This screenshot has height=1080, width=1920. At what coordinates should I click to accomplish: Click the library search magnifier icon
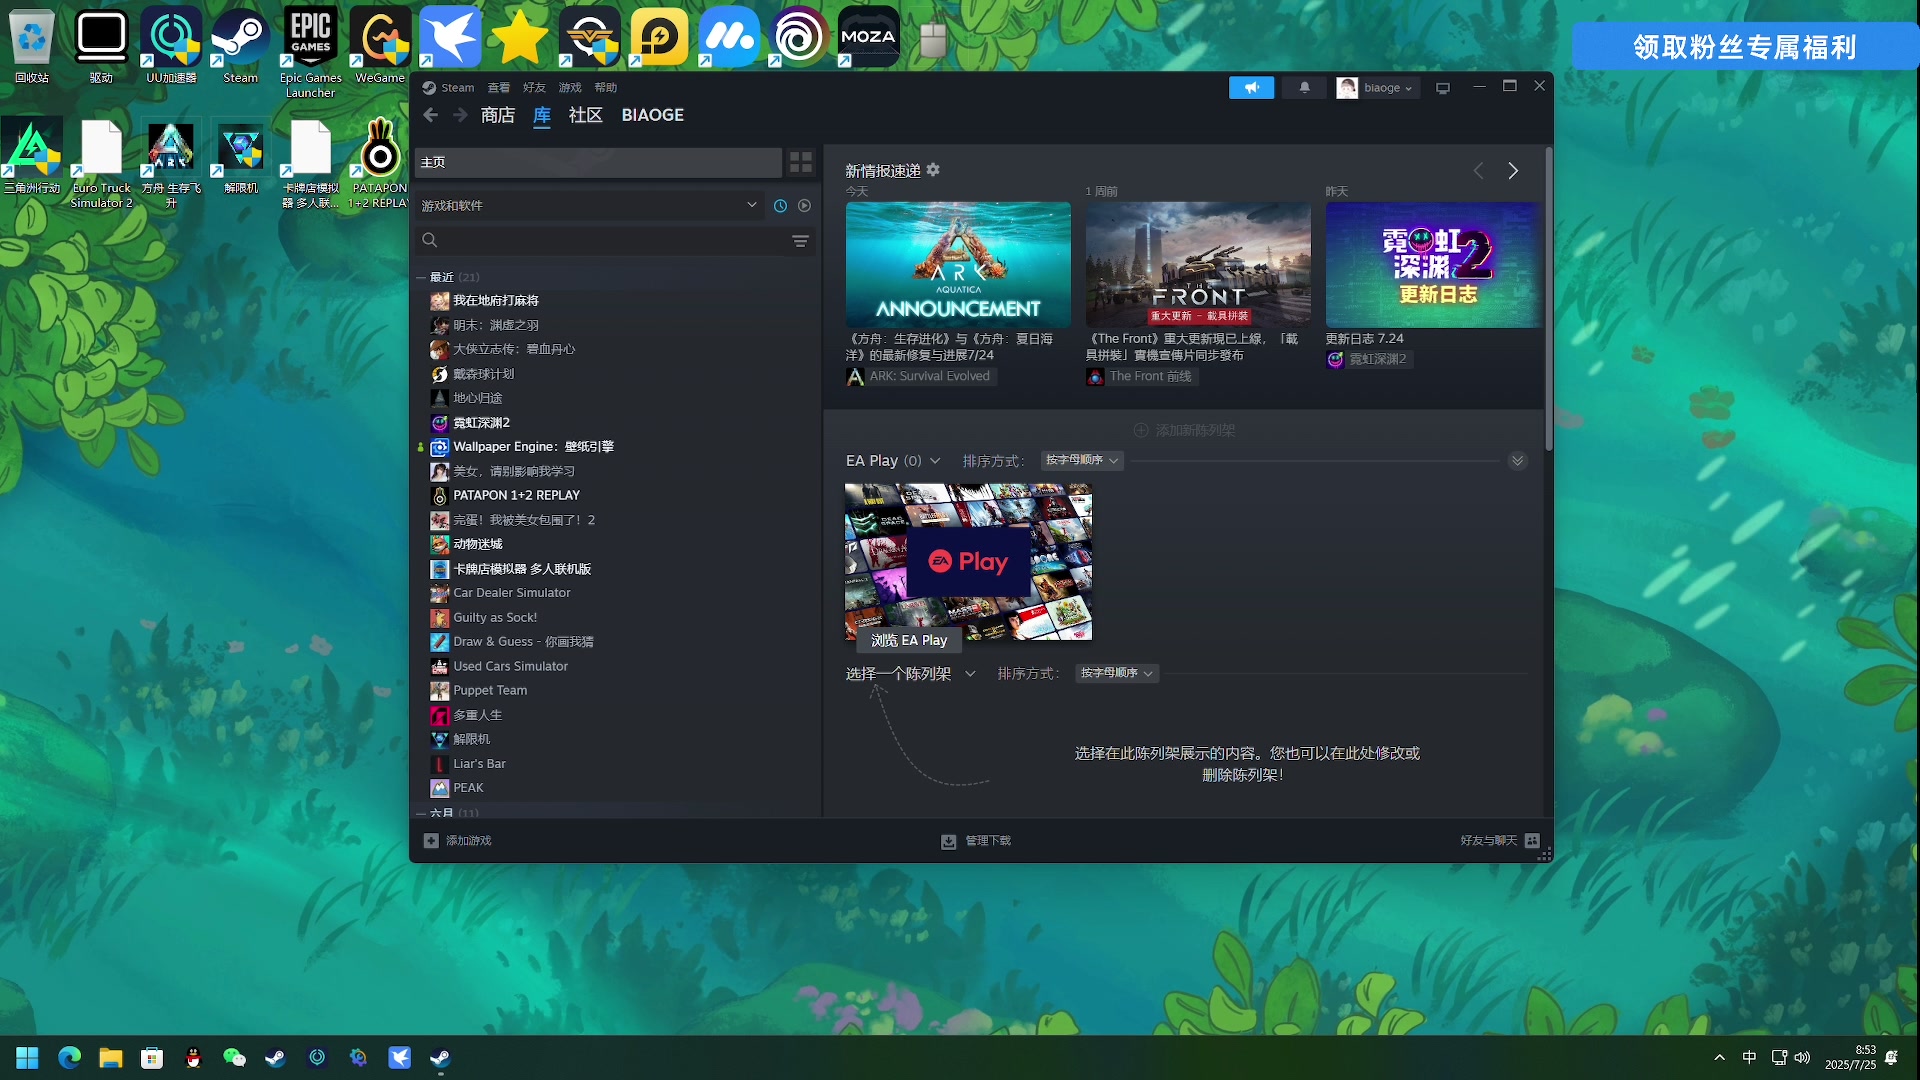(429, 240)
